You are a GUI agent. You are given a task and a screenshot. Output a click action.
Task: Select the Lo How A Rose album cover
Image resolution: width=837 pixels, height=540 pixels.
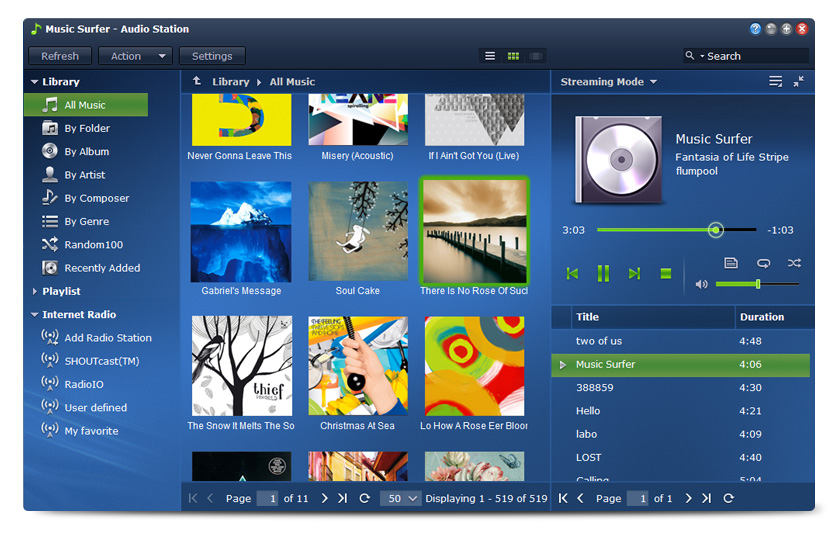(474, 366)
